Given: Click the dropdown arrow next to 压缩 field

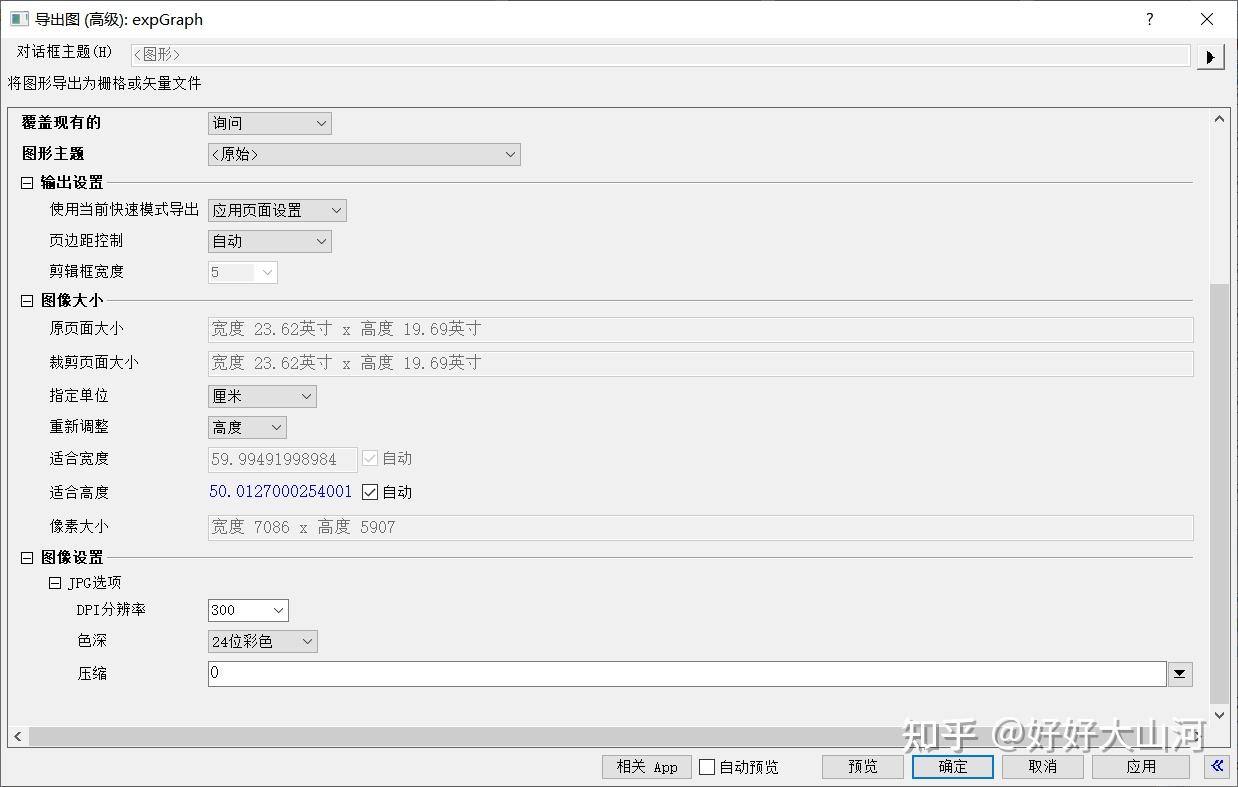Looking at the screenshot, I should 1179,673.
